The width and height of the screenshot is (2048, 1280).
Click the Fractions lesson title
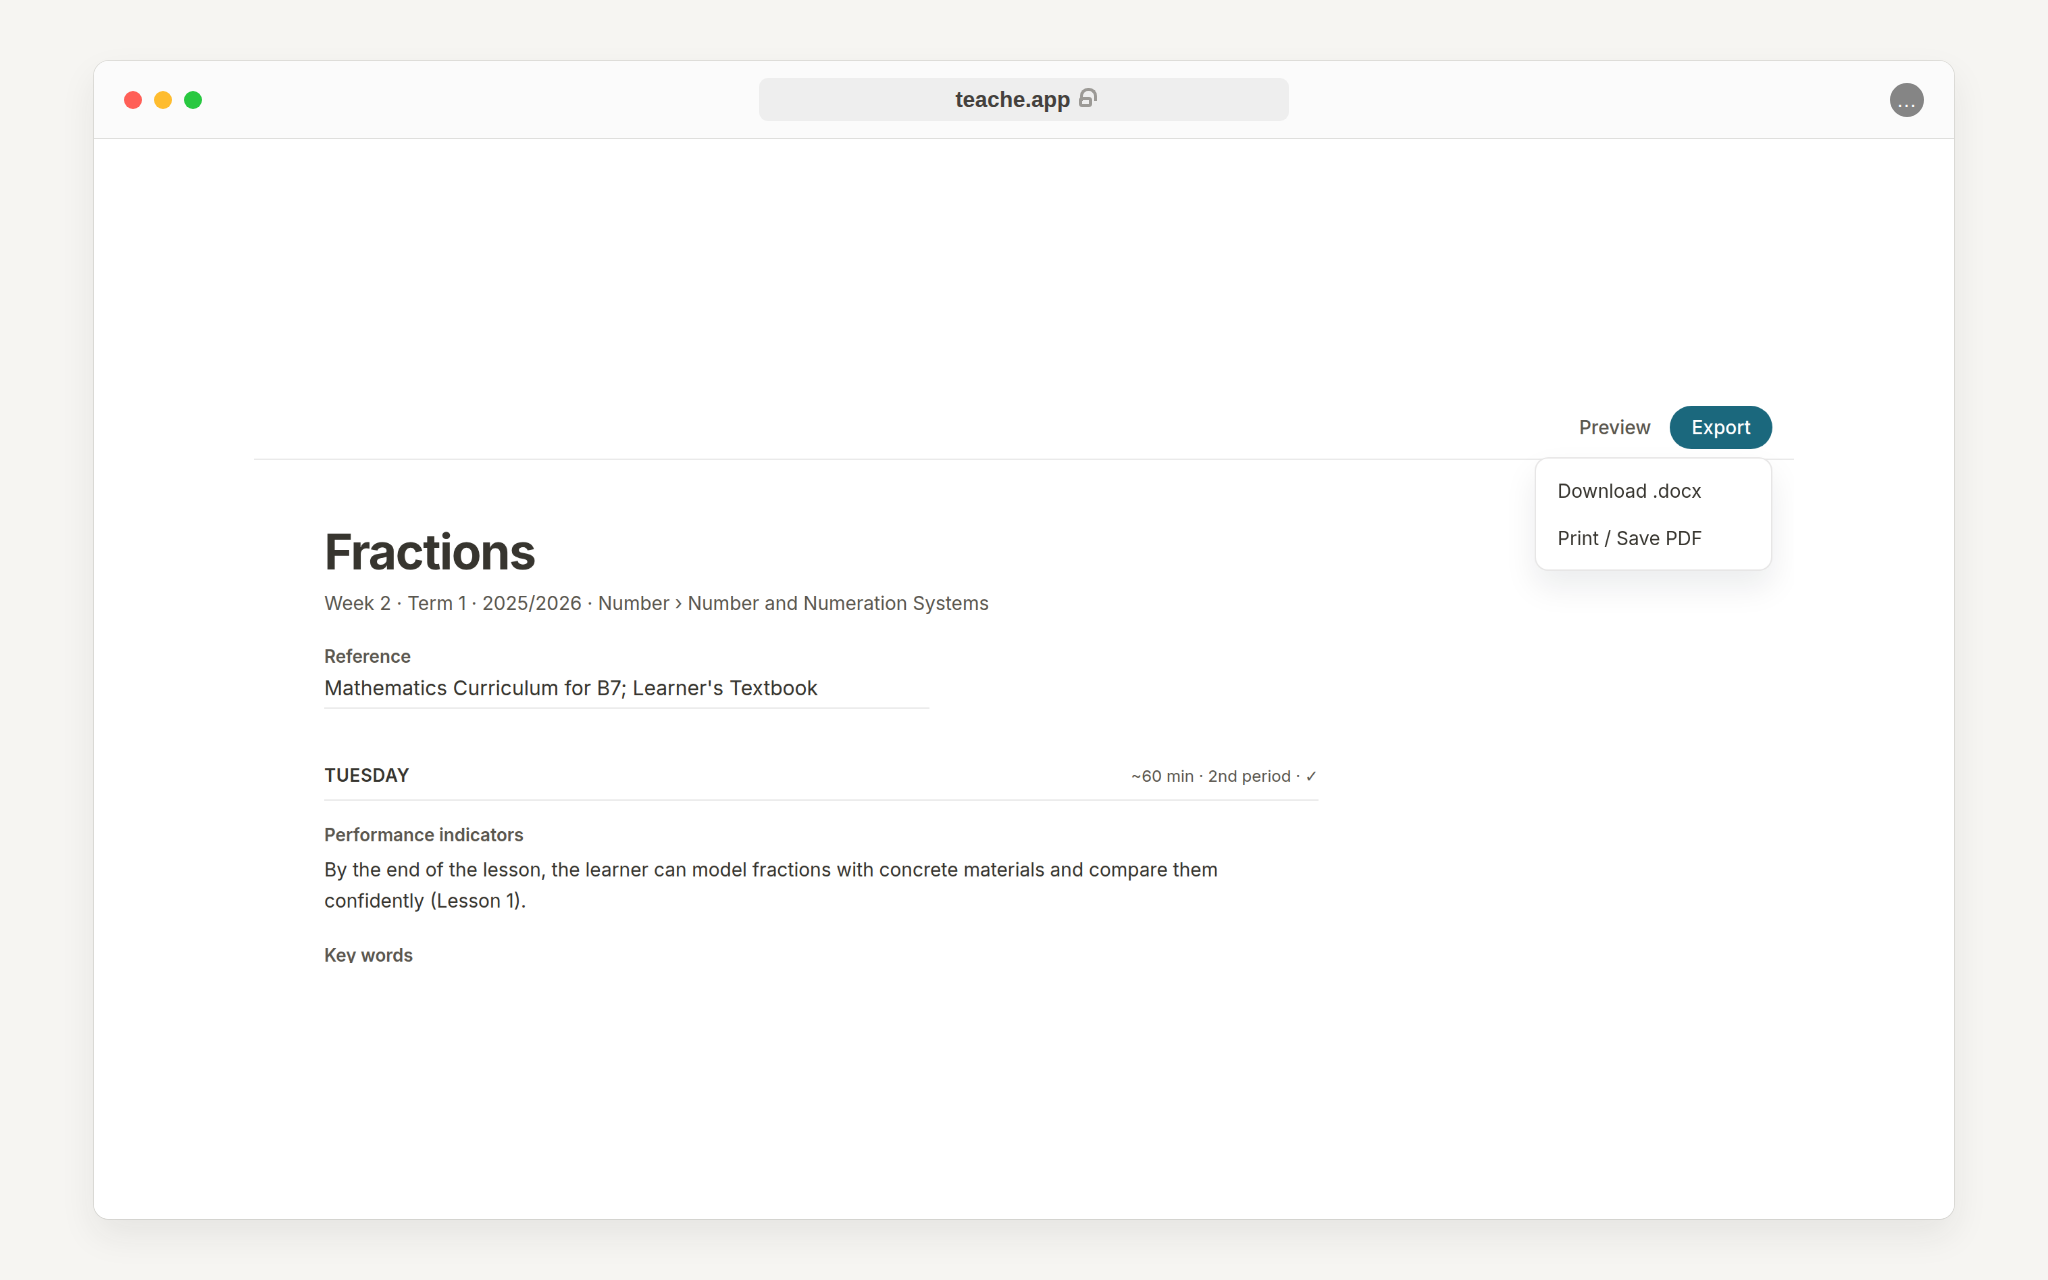(430, 552)
